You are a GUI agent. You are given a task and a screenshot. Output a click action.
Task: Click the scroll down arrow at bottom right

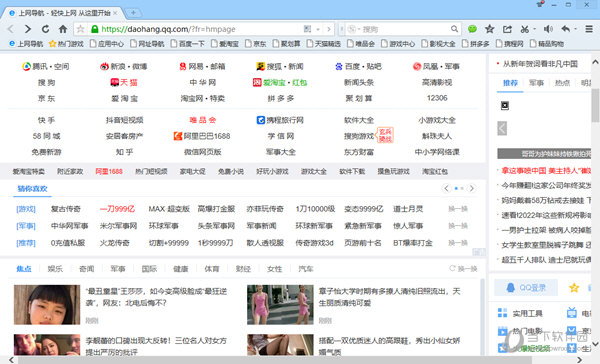click(595, 343)
